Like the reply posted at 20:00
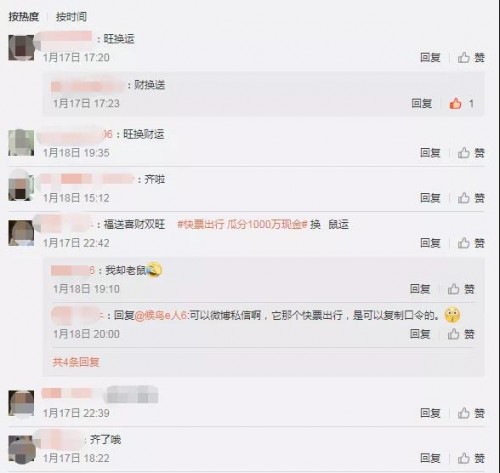Screen dimensions: 500x473 pyautogui.click(x=461, y=334)
